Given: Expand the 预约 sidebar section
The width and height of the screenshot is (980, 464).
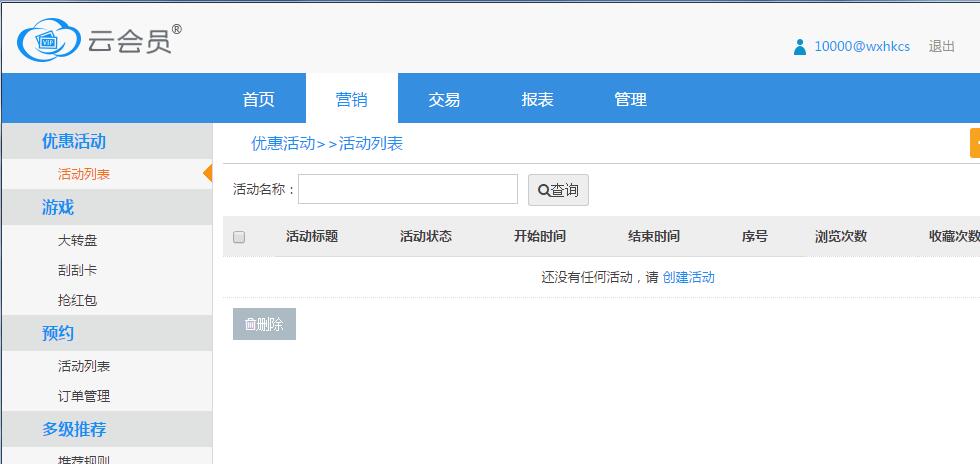Looking at the screenshot, I should (107, 333).
